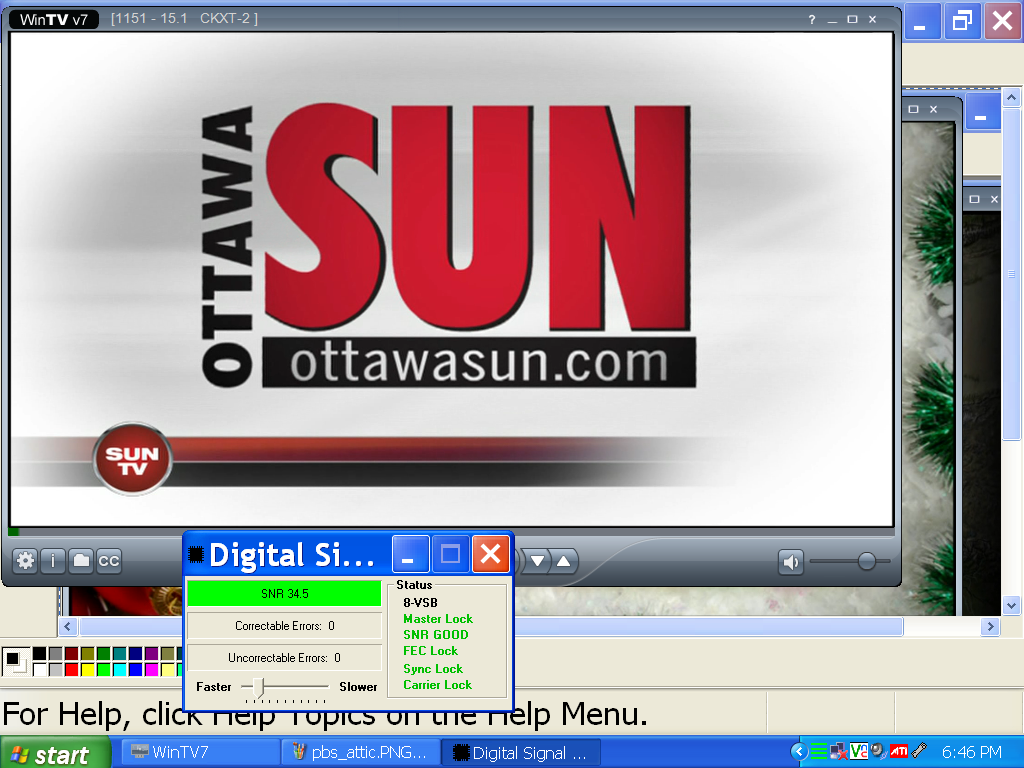
Task: Click the SNR GOOD status indicator
Action: click(436, 635)
